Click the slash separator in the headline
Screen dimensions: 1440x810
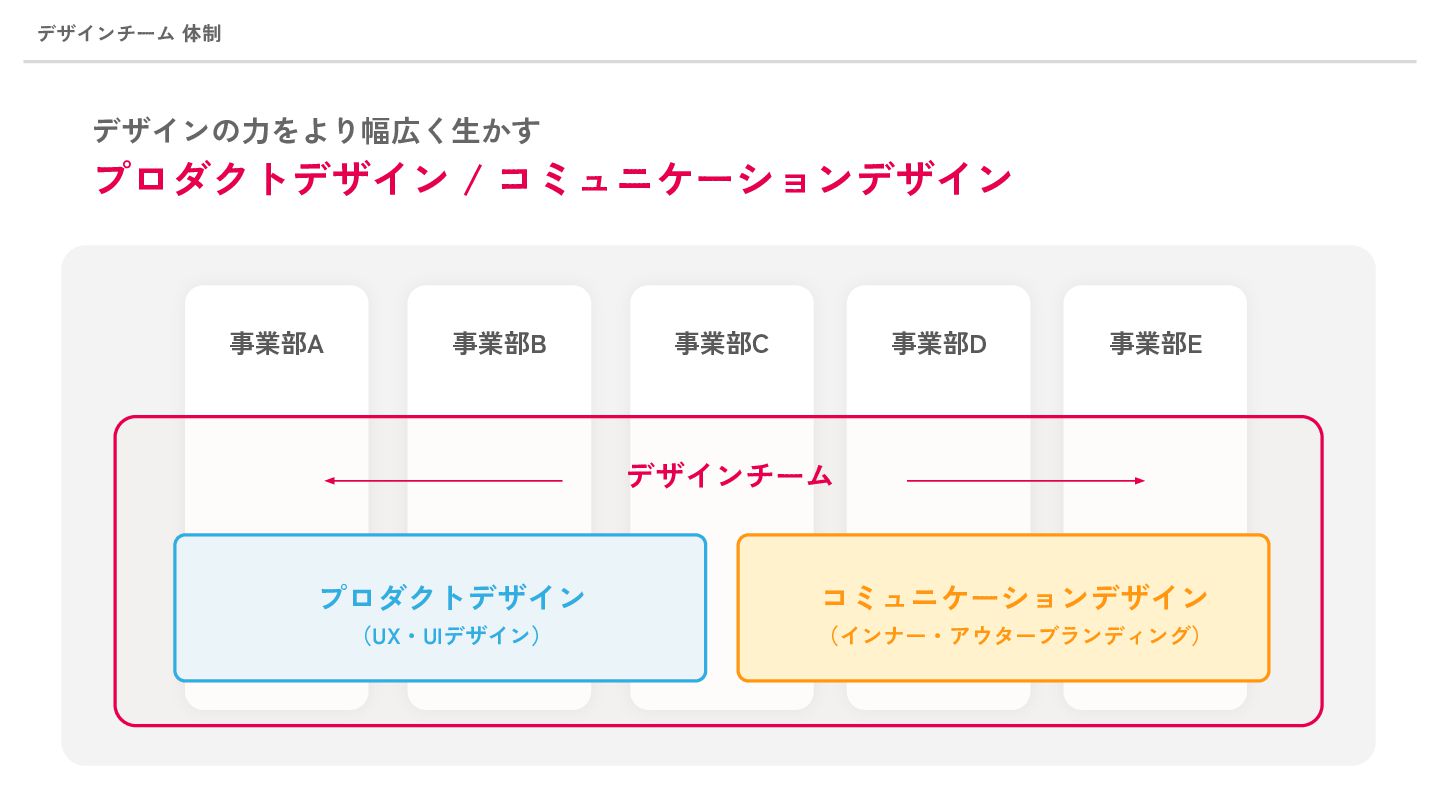[475, 180]
